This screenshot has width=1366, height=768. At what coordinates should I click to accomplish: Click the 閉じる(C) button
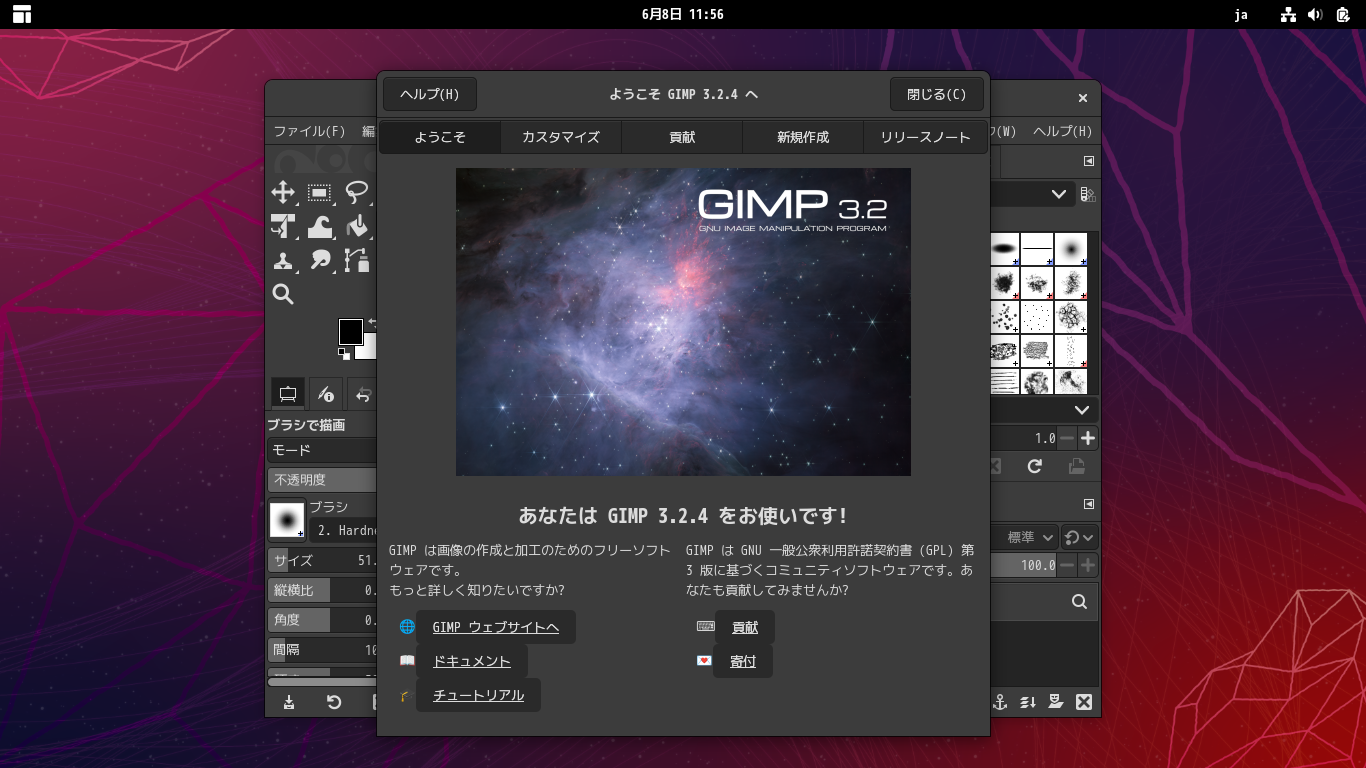(x=937, y=94)
